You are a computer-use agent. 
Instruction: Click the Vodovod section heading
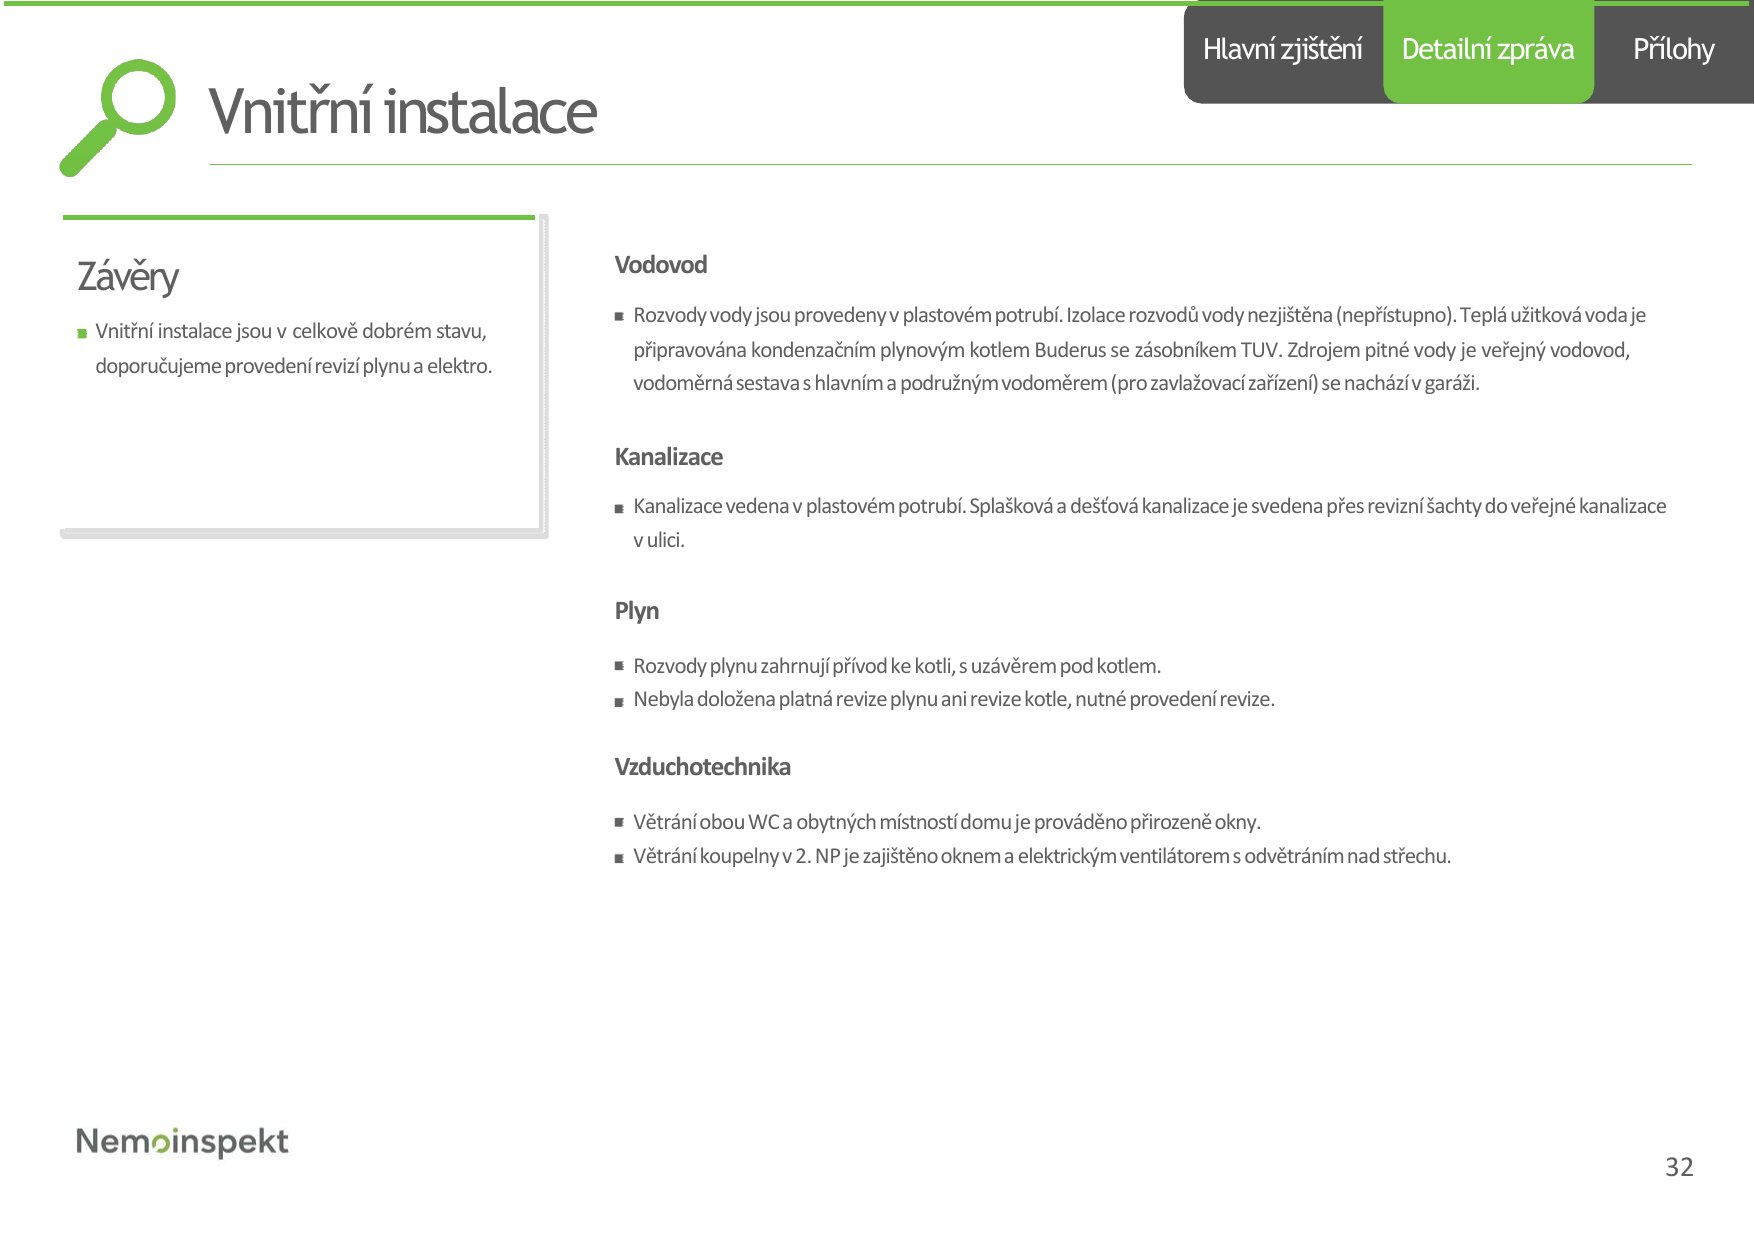[661, 265]
